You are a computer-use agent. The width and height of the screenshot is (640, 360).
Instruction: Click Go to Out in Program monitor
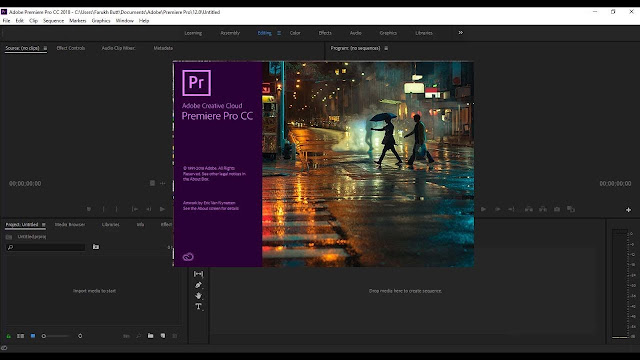(511, 209)
